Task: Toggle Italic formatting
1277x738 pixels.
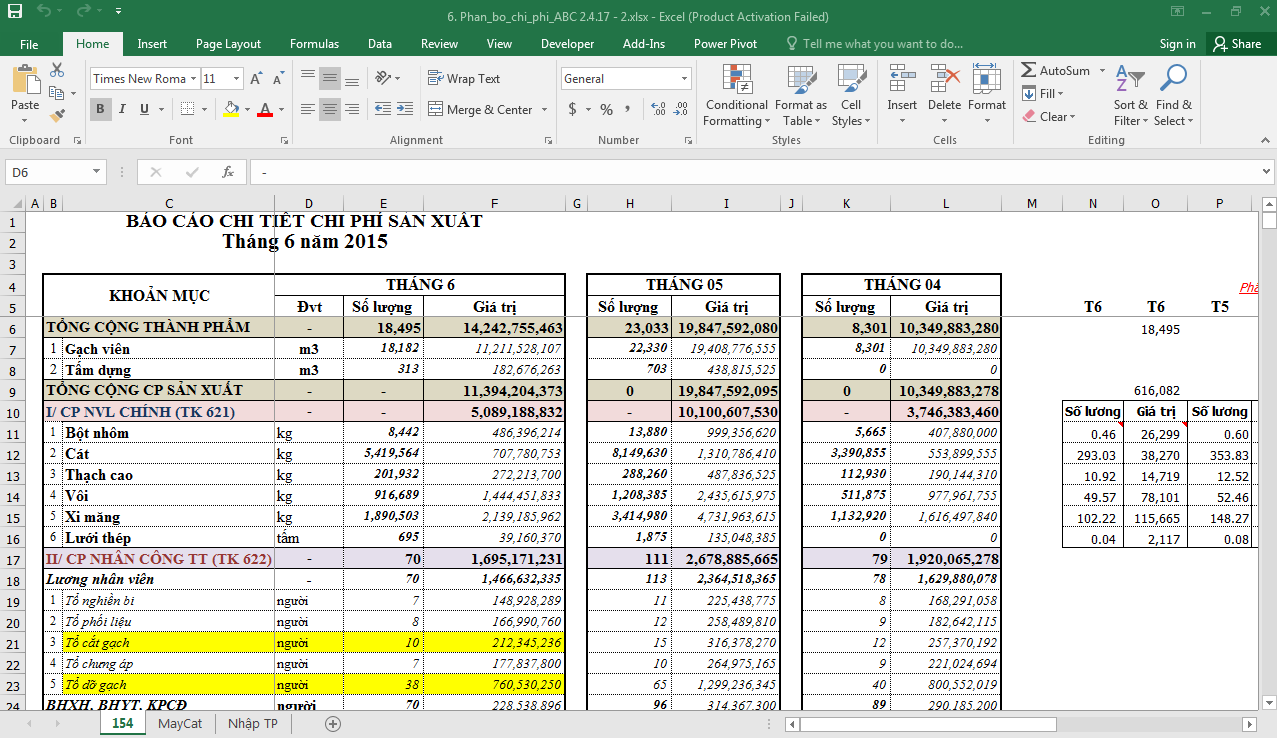Action: tap(121, 109)
